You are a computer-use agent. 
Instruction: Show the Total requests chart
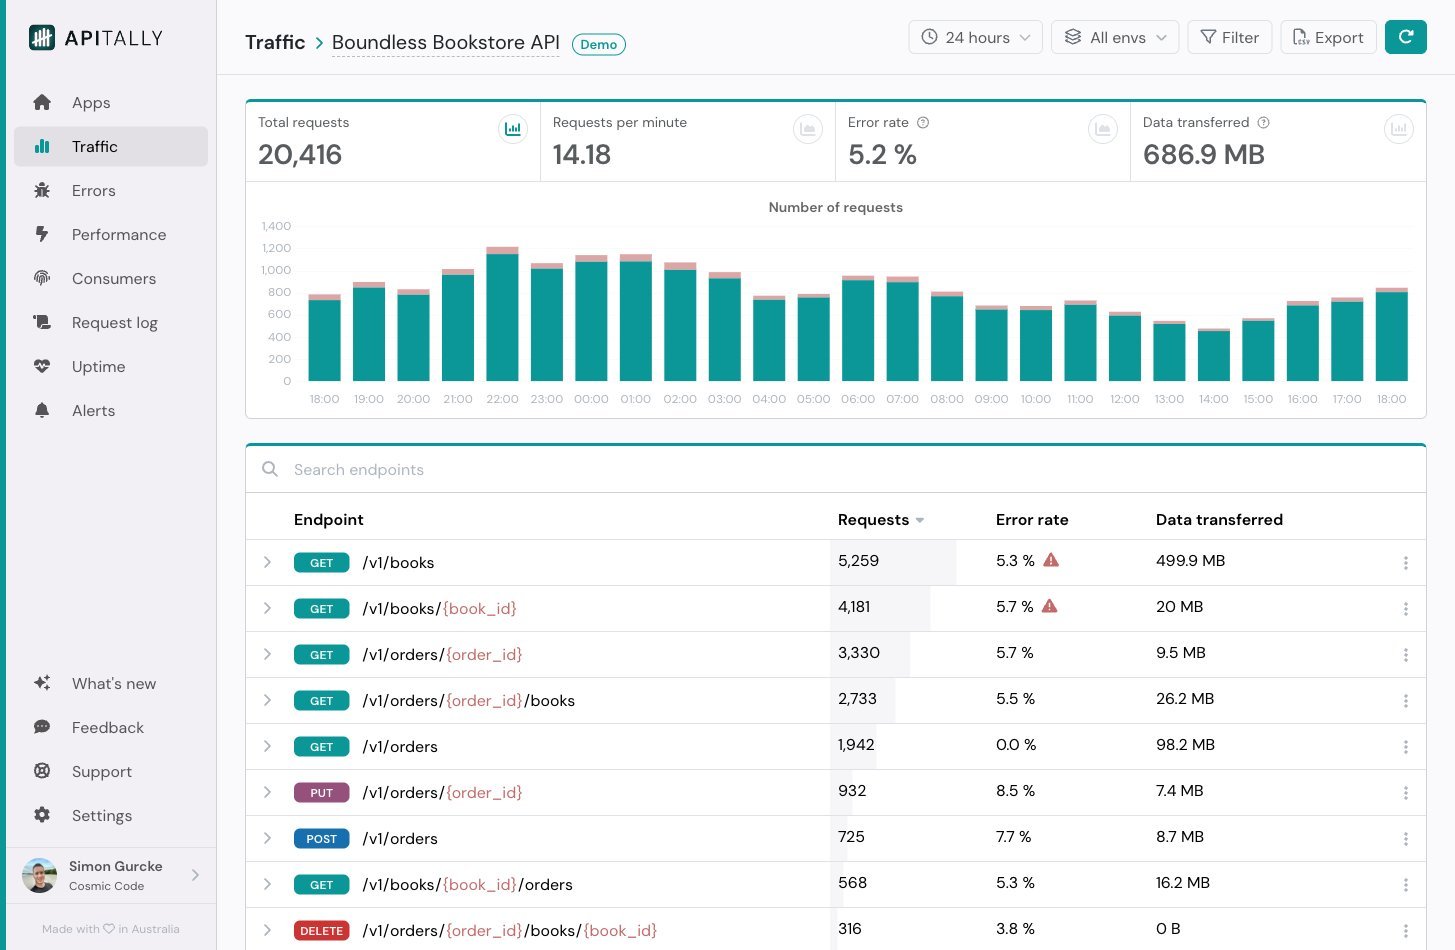pyautogui.click(x=513, y=129)
